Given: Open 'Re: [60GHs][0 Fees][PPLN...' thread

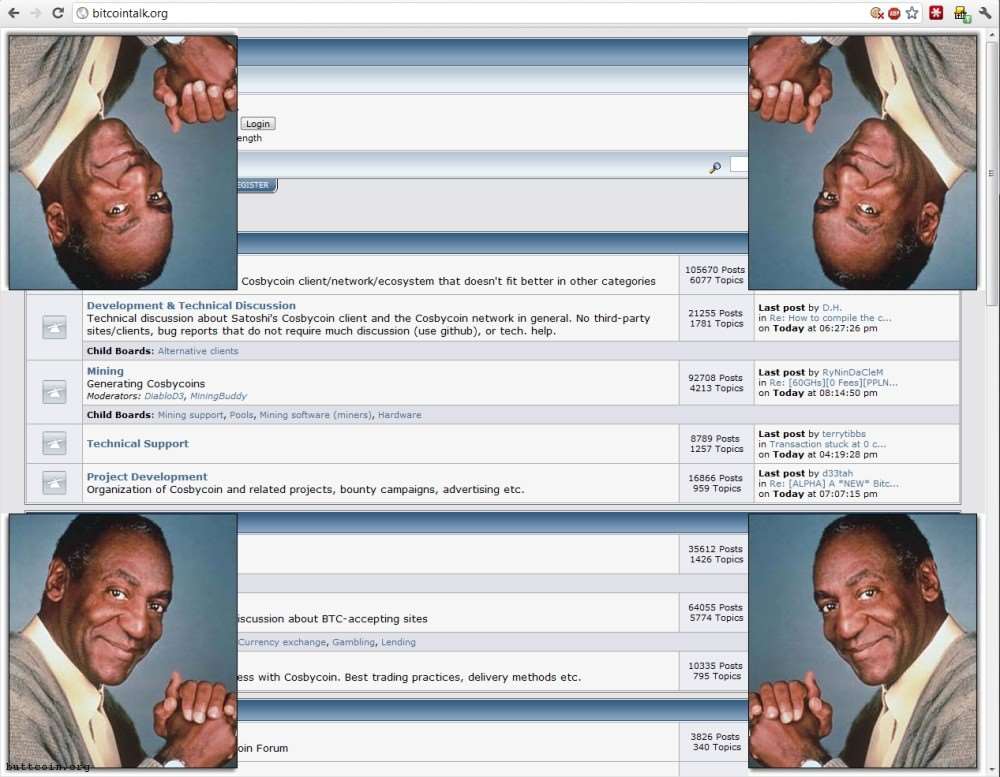Looking at the screenshot, I should [833, 383].
